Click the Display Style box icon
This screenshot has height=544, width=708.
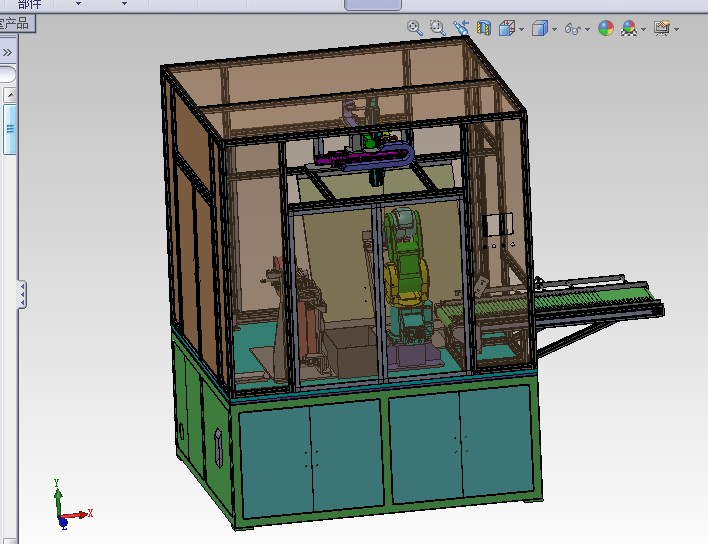pos(540,28)
